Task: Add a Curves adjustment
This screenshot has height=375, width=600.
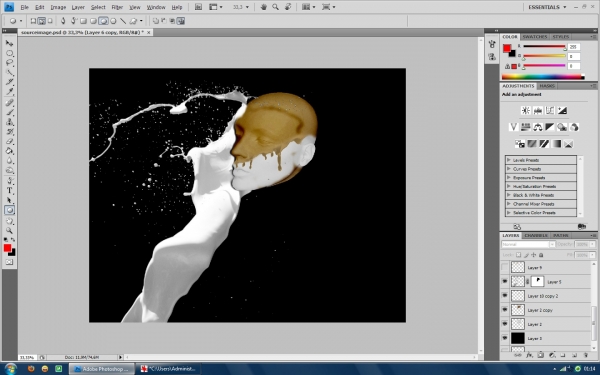Action: click(x=550, y=111)
